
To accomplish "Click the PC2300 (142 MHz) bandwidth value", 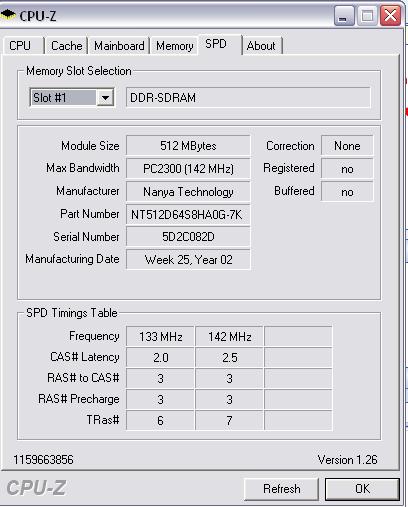I will [188, 169].
